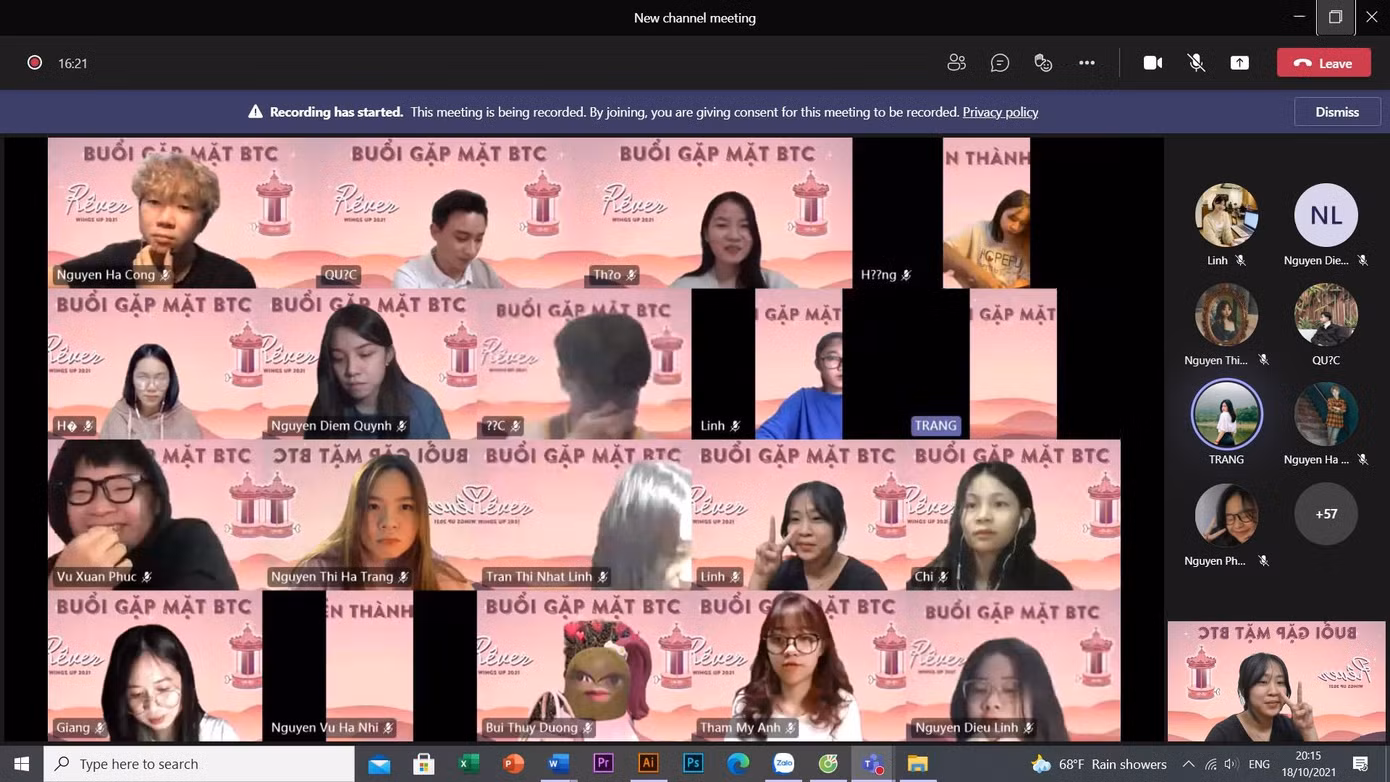1390x782 pixels.
Task: Open the Privacy policy link
Action: [1000, 112]
